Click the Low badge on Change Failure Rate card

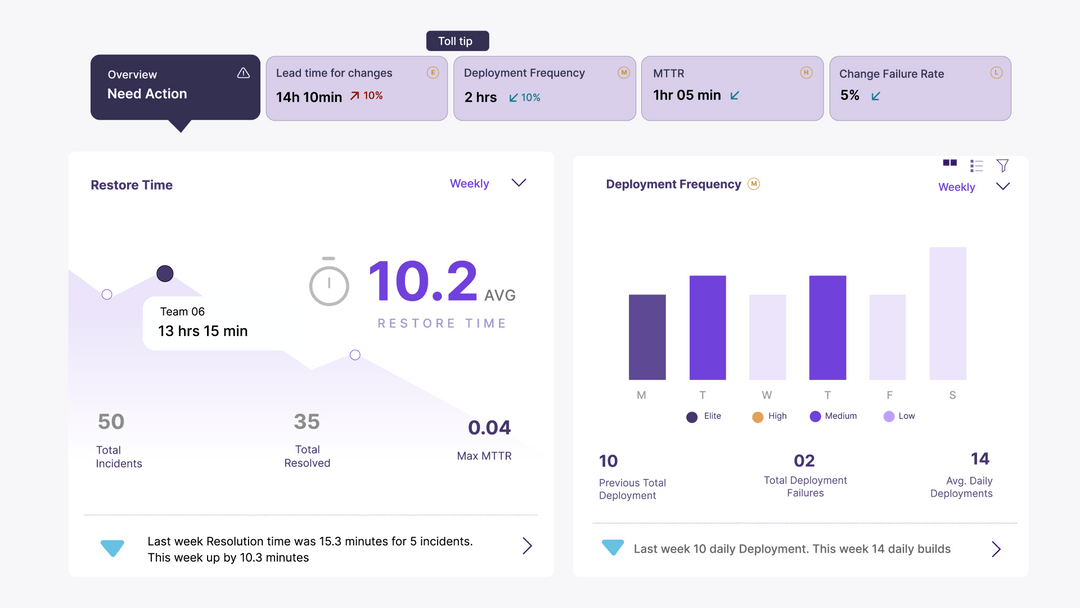click(x=996, y=72)
